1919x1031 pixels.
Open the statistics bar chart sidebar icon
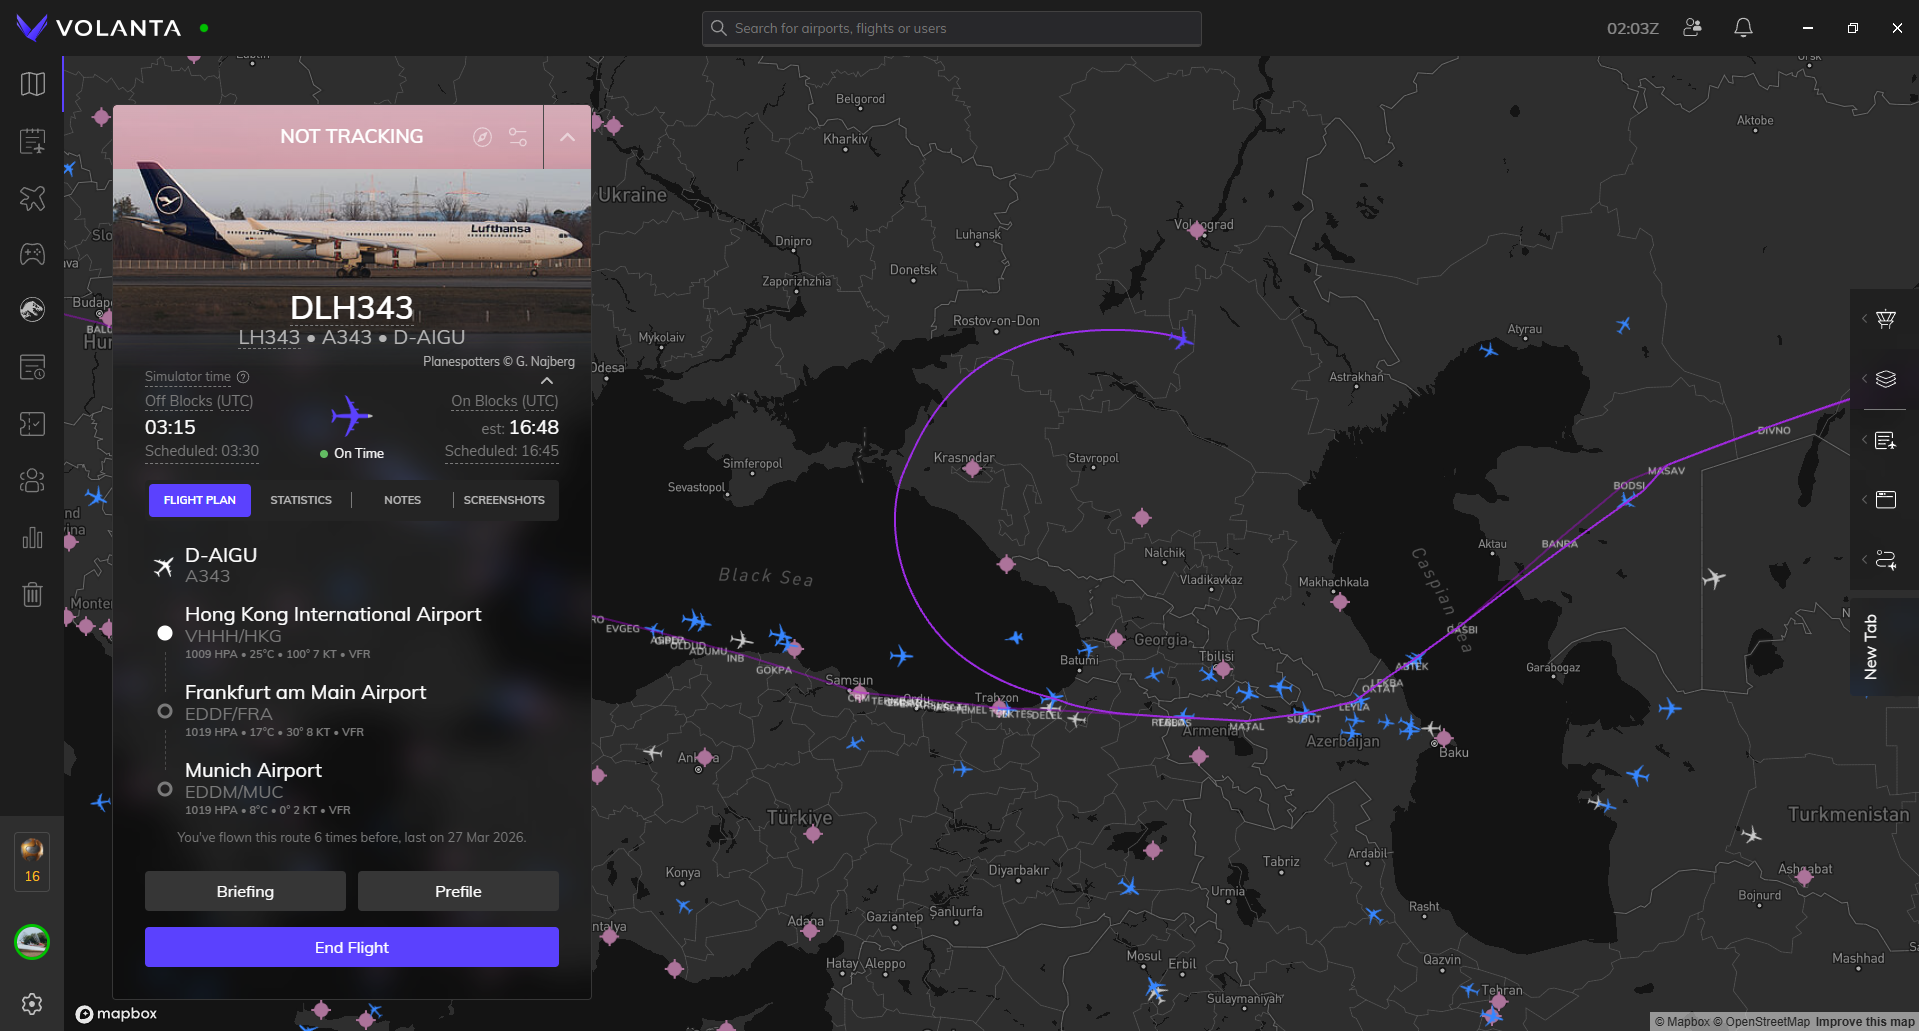pyautogui.click(x=32, y=538)
